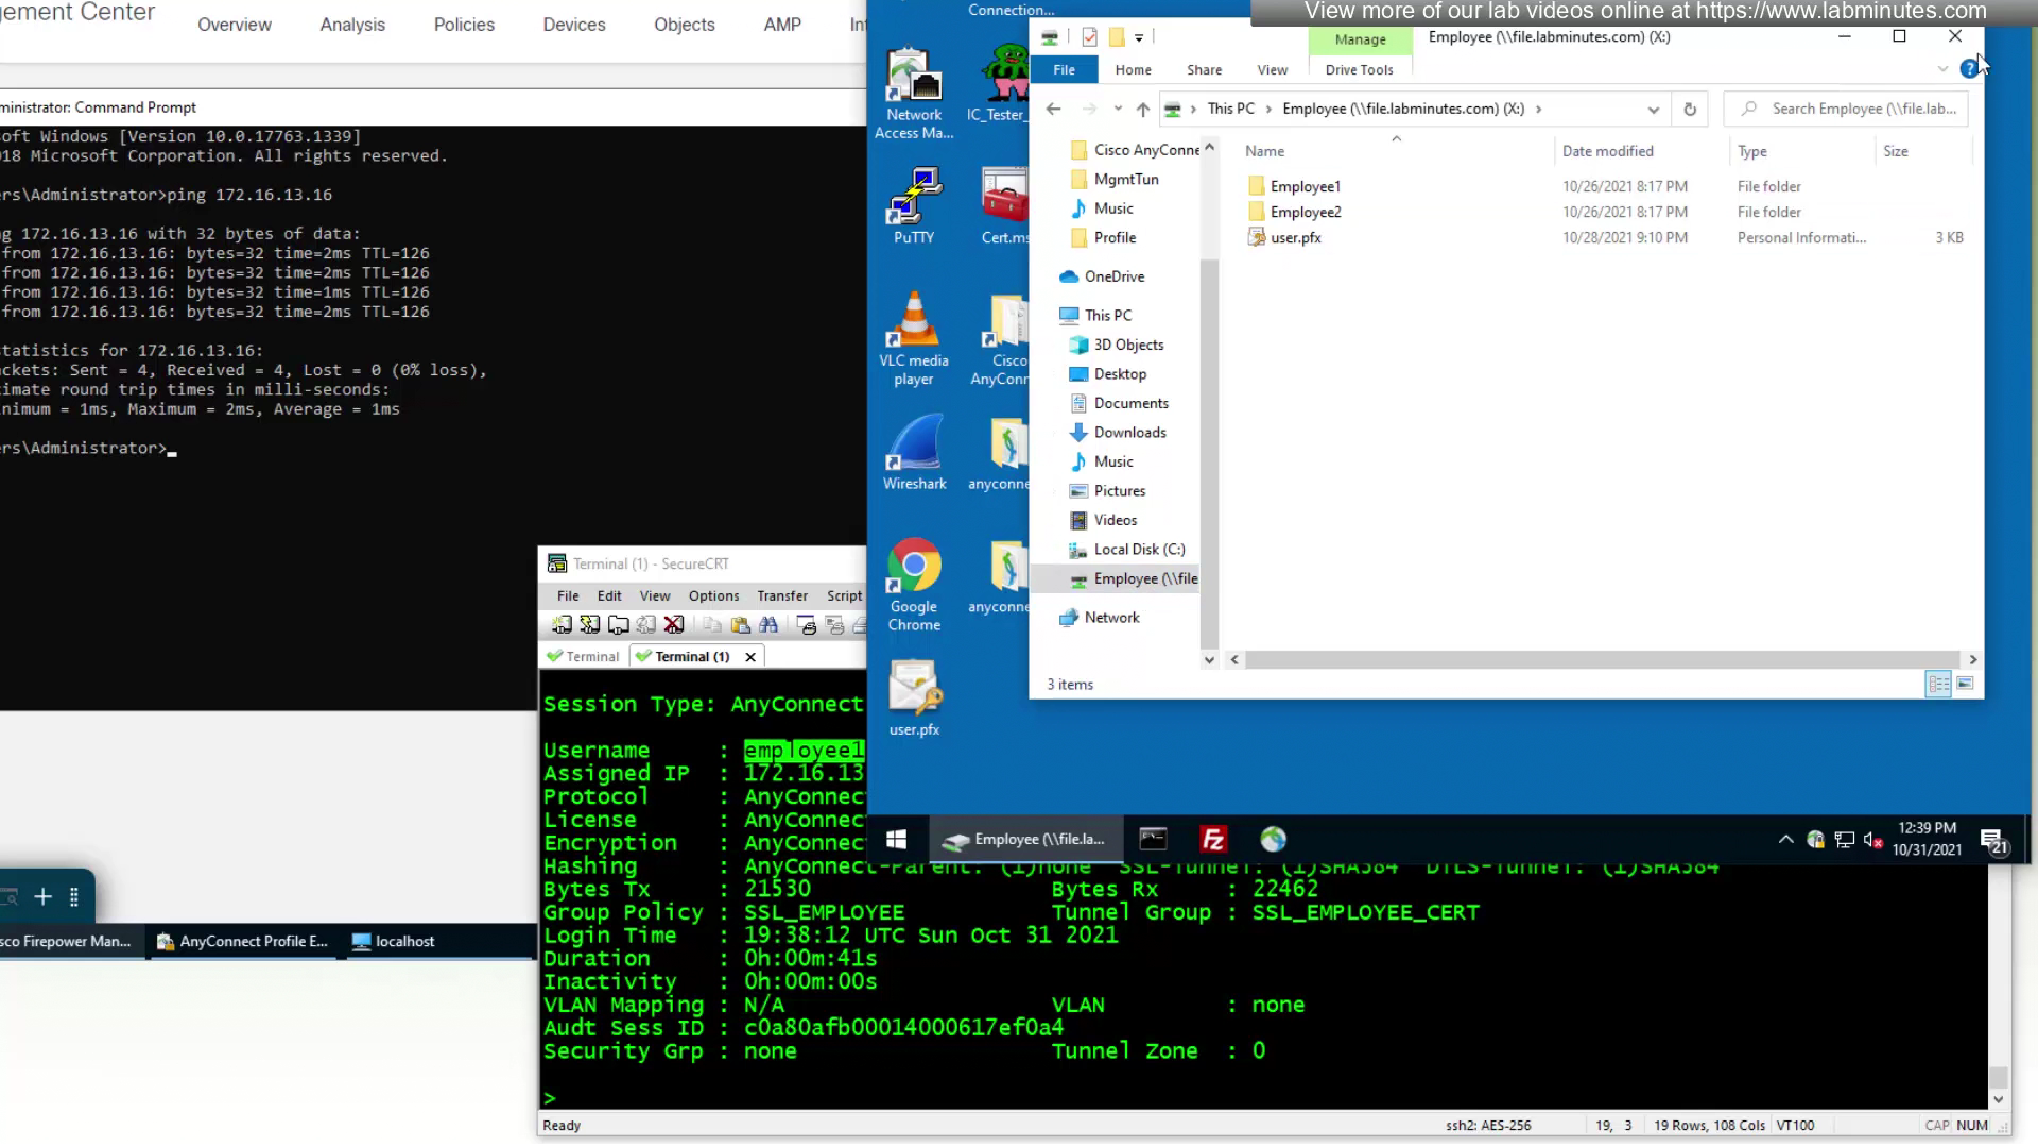Open the address bar history dropdown
The height and width of the screenshot is (1144, 2038).
[x=1653, y=109]
